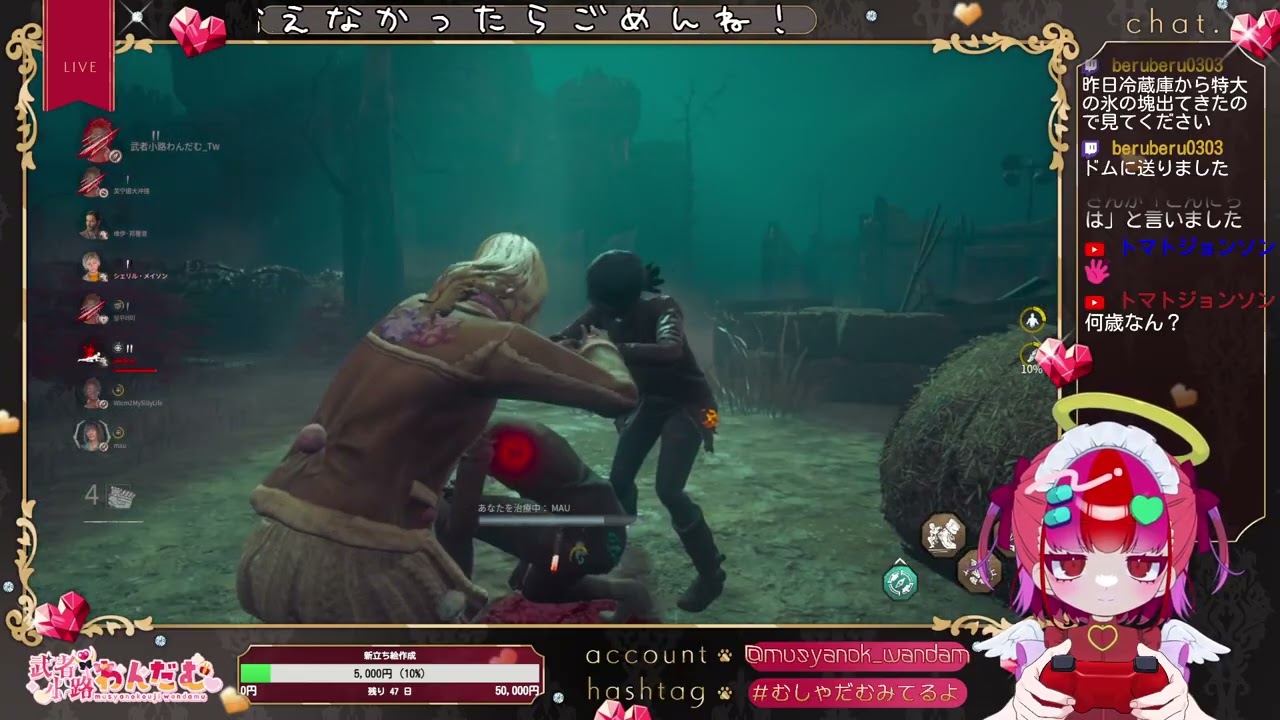Click the action status icon above mau's name
Viewport: 1280px width, 720px height.
click(118, 431)
